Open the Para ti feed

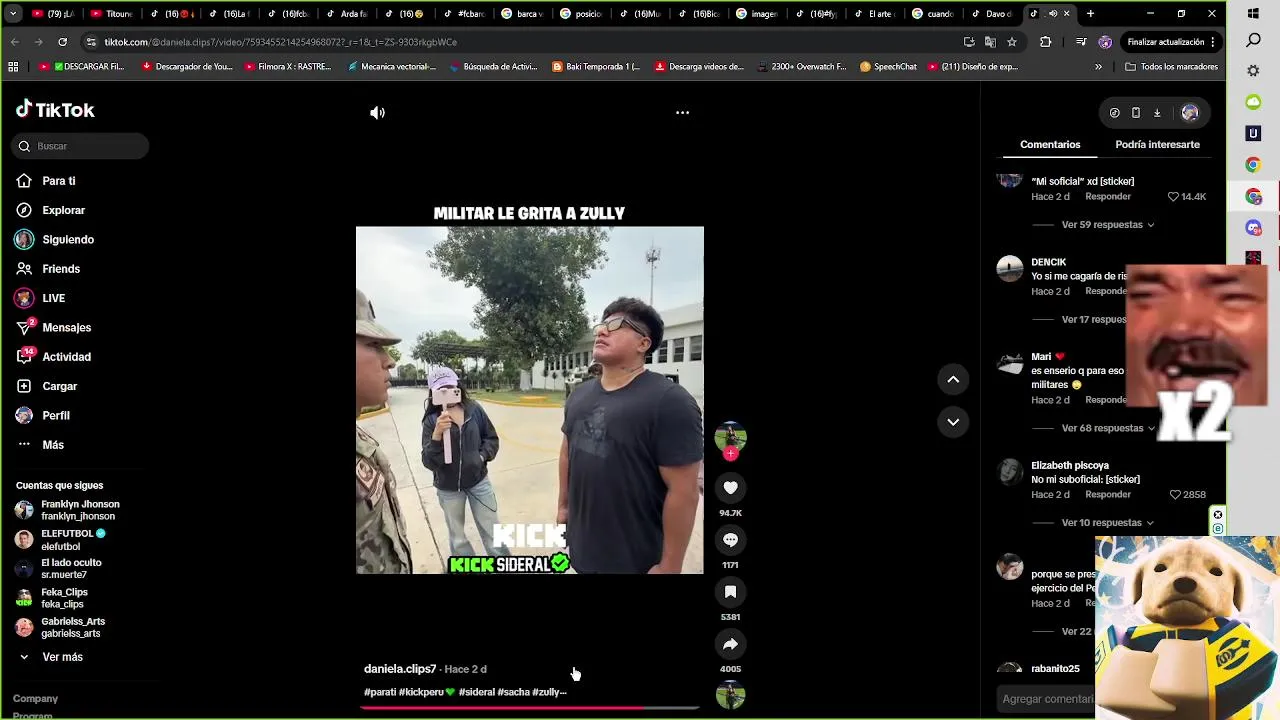pyautogui.click(x=59, y=181)
